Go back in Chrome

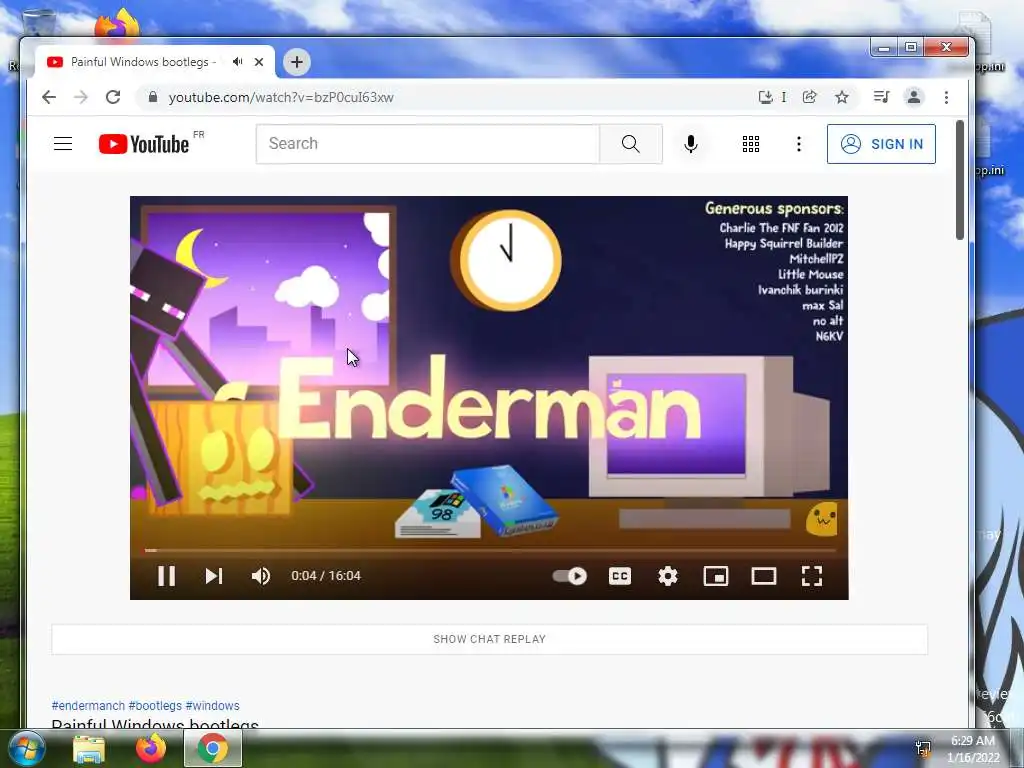[49, 97]
